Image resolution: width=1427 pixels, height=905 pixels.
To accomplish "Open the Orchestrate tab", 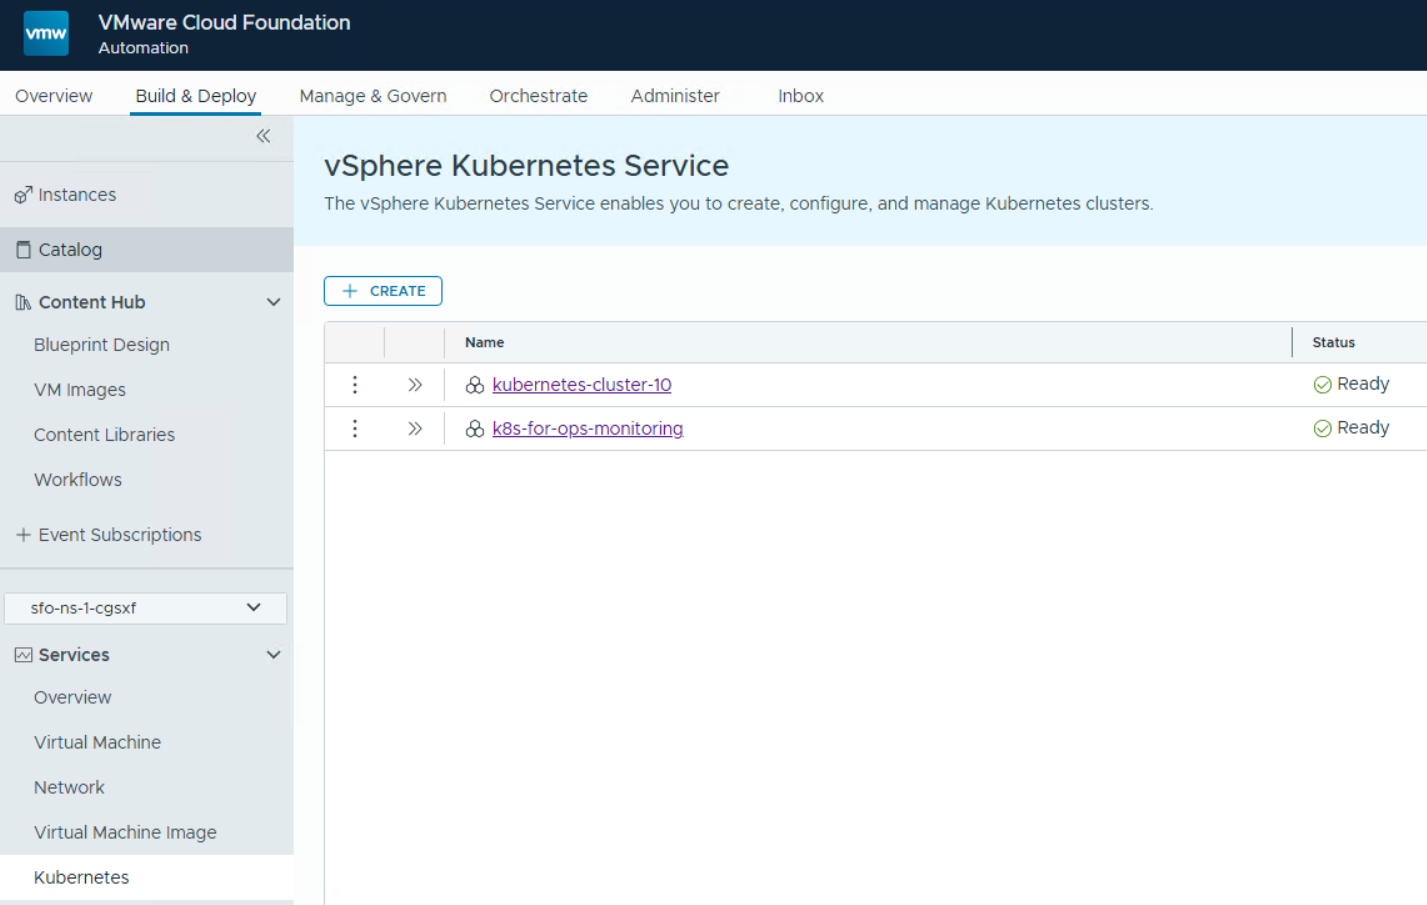I will [x=538, y=96].
